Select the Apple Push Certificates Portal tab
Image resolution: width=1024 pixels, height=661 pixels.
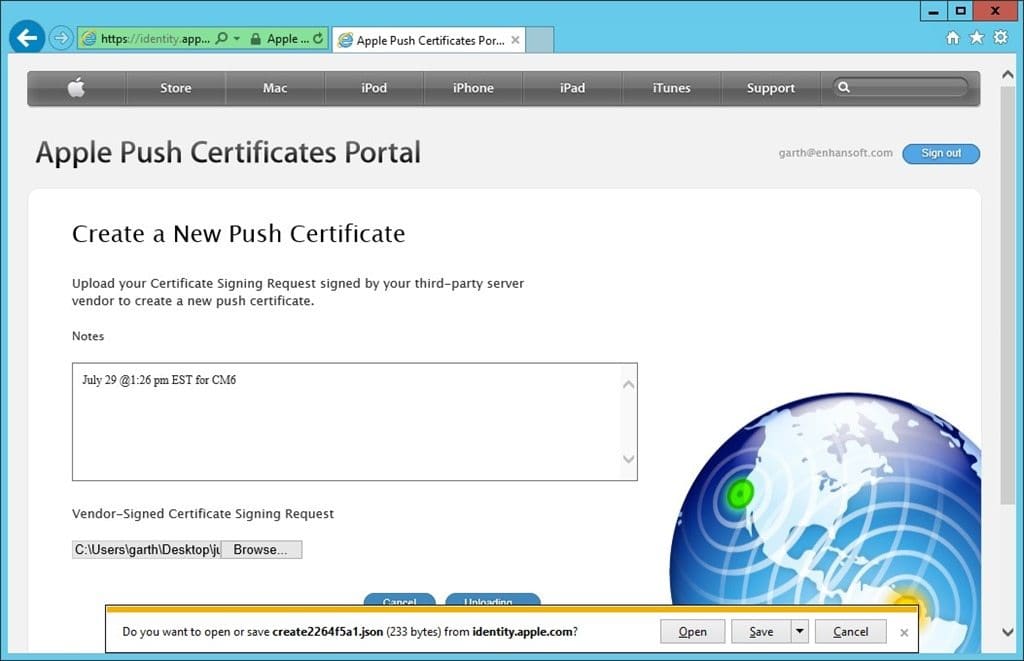(429, 40)
